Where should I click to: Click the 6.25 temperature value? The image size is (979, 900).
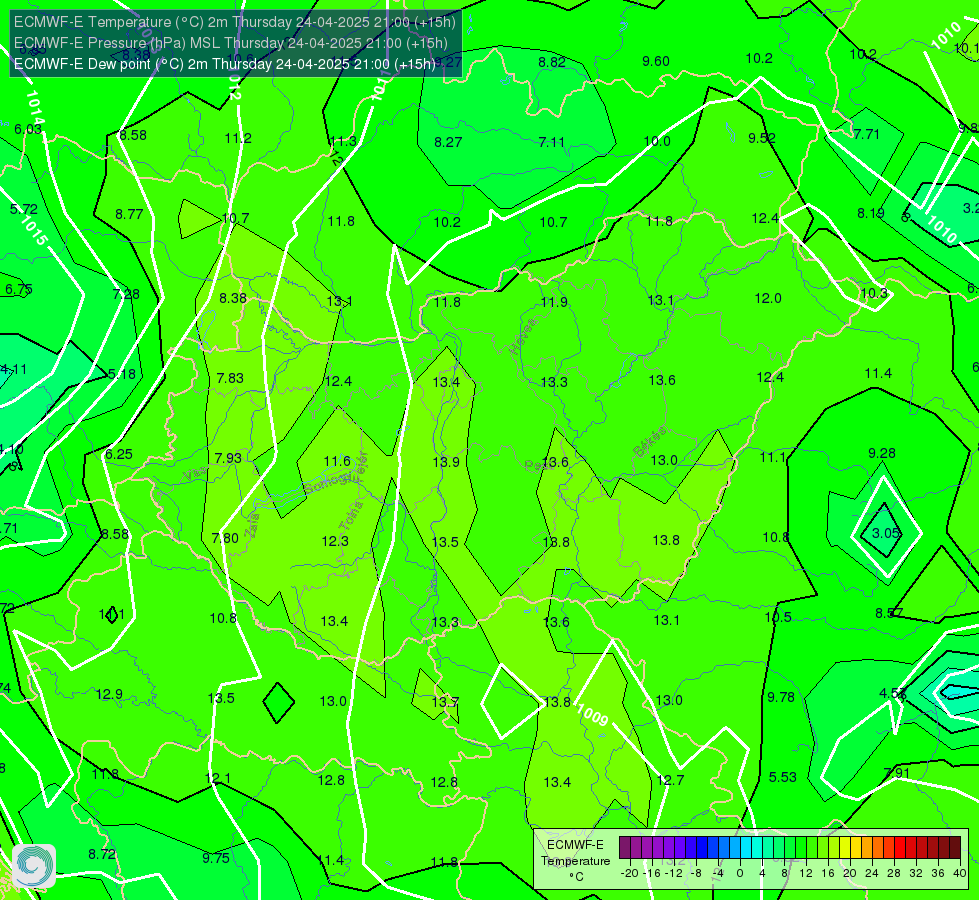(x=119, y=454)
